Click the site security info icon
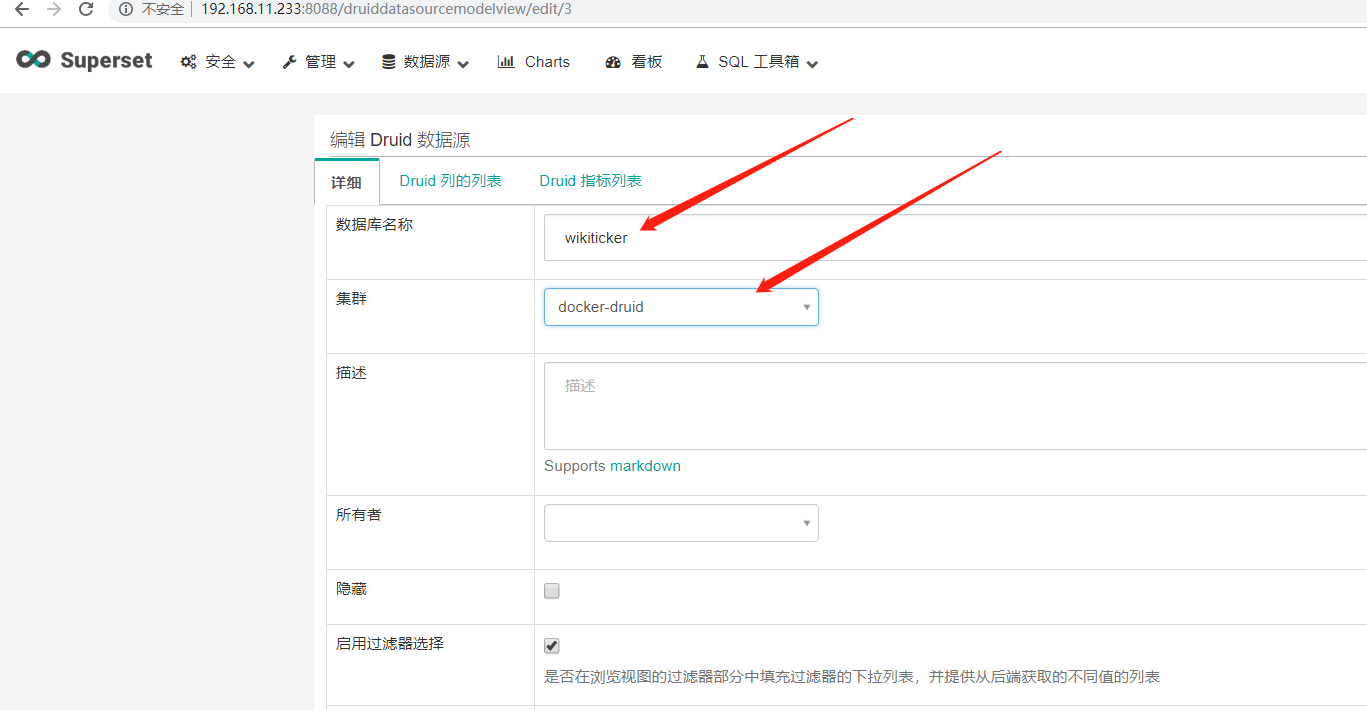The image size is (1367, 710). pos(126,9)
